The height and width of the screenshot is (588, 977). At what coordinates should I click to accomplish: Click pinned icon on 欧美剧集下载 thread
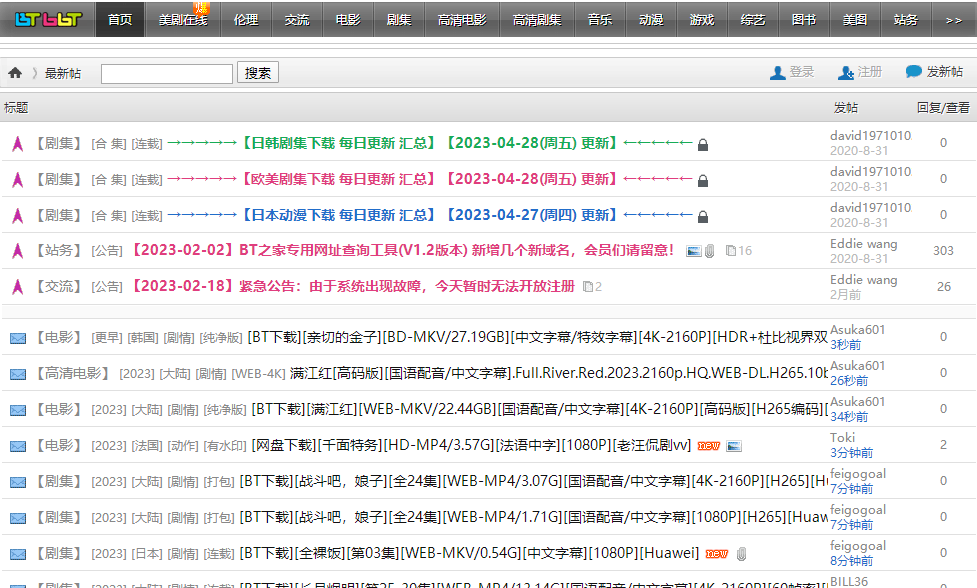click(17, 180)
